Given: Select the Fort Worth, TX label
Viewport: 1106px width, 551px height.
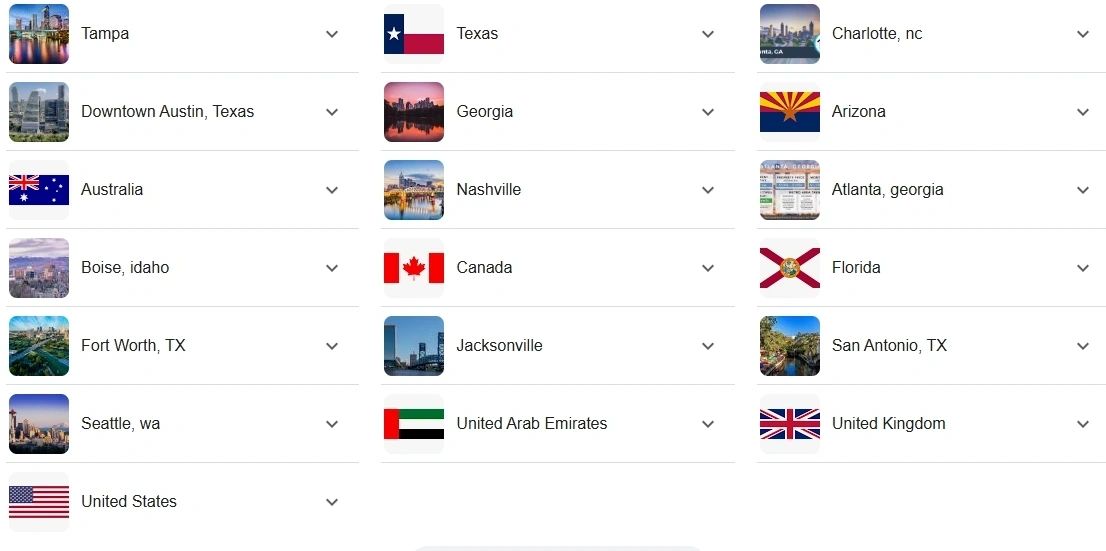Looking at the screenshot, I should click(133, 346).
